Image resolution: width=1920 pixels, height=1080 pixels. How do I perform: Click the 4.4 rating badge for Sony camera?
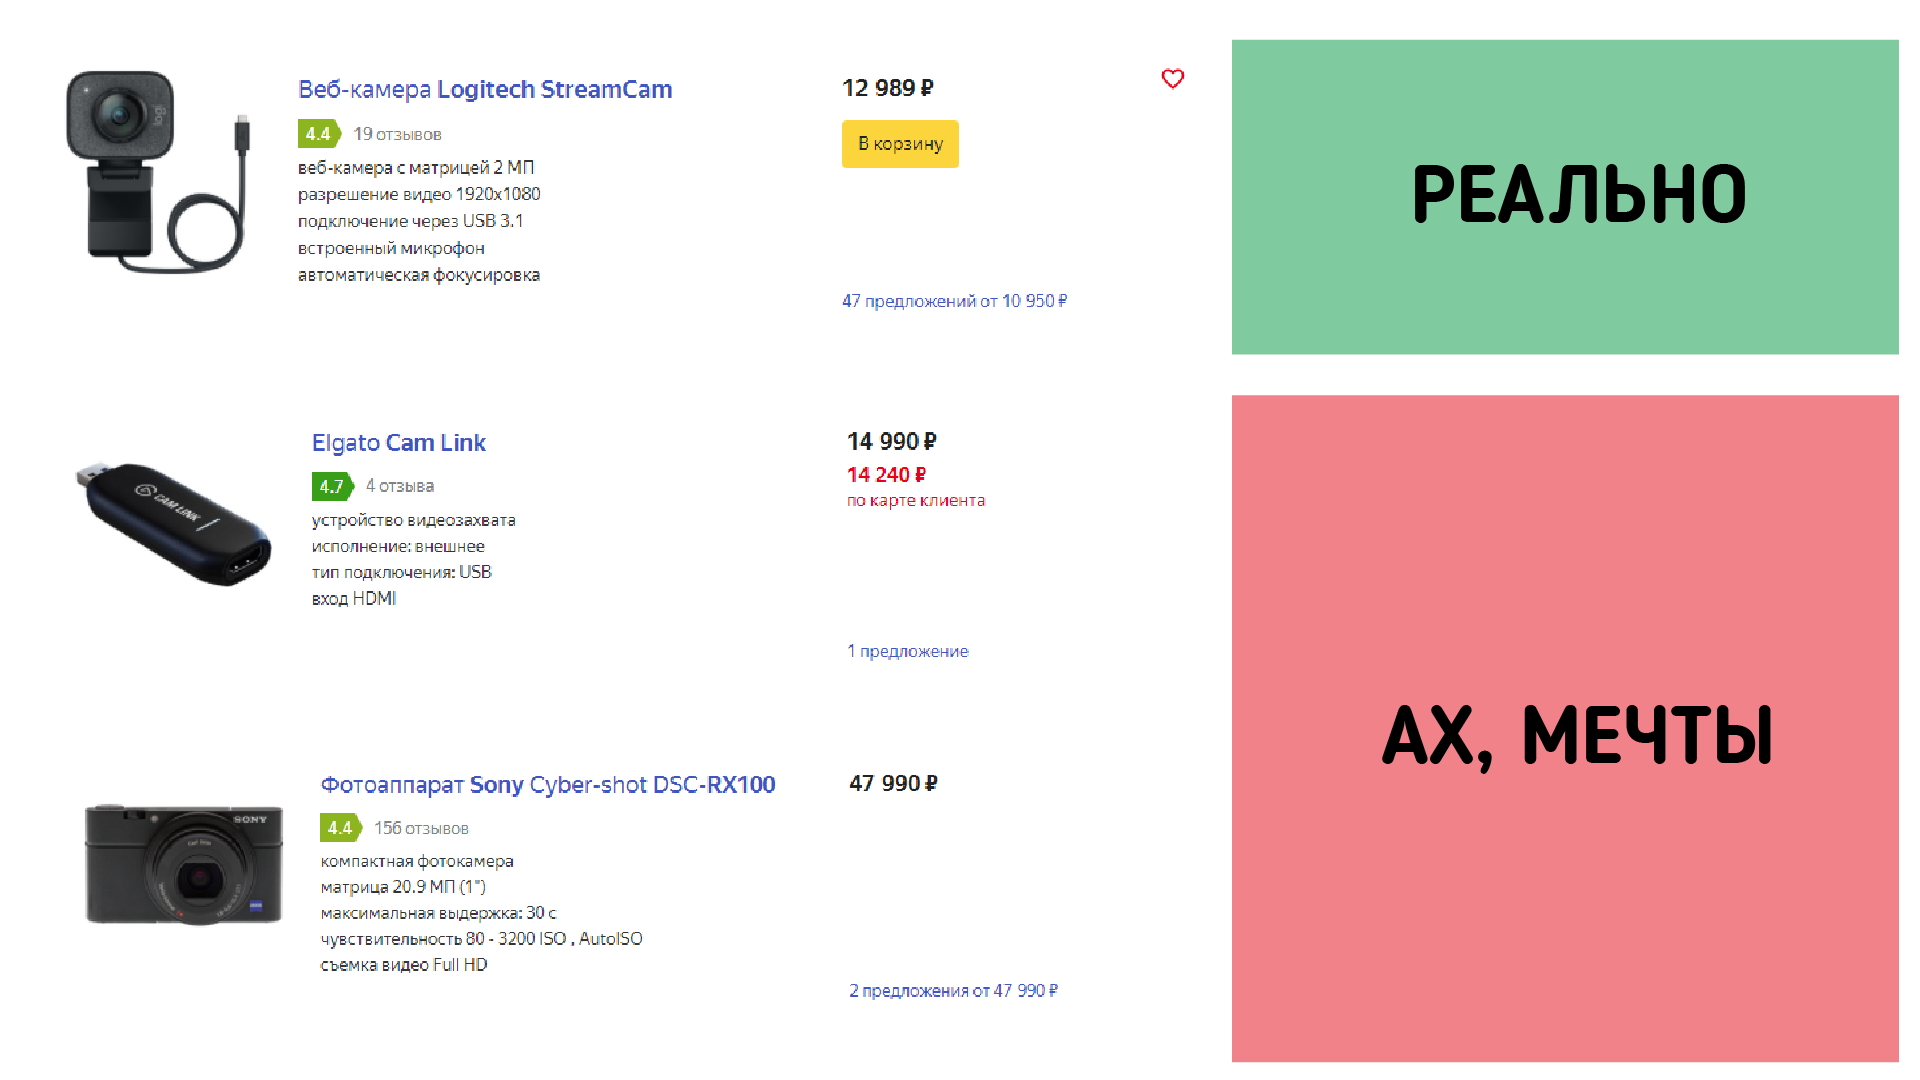(x=341, y=828)
